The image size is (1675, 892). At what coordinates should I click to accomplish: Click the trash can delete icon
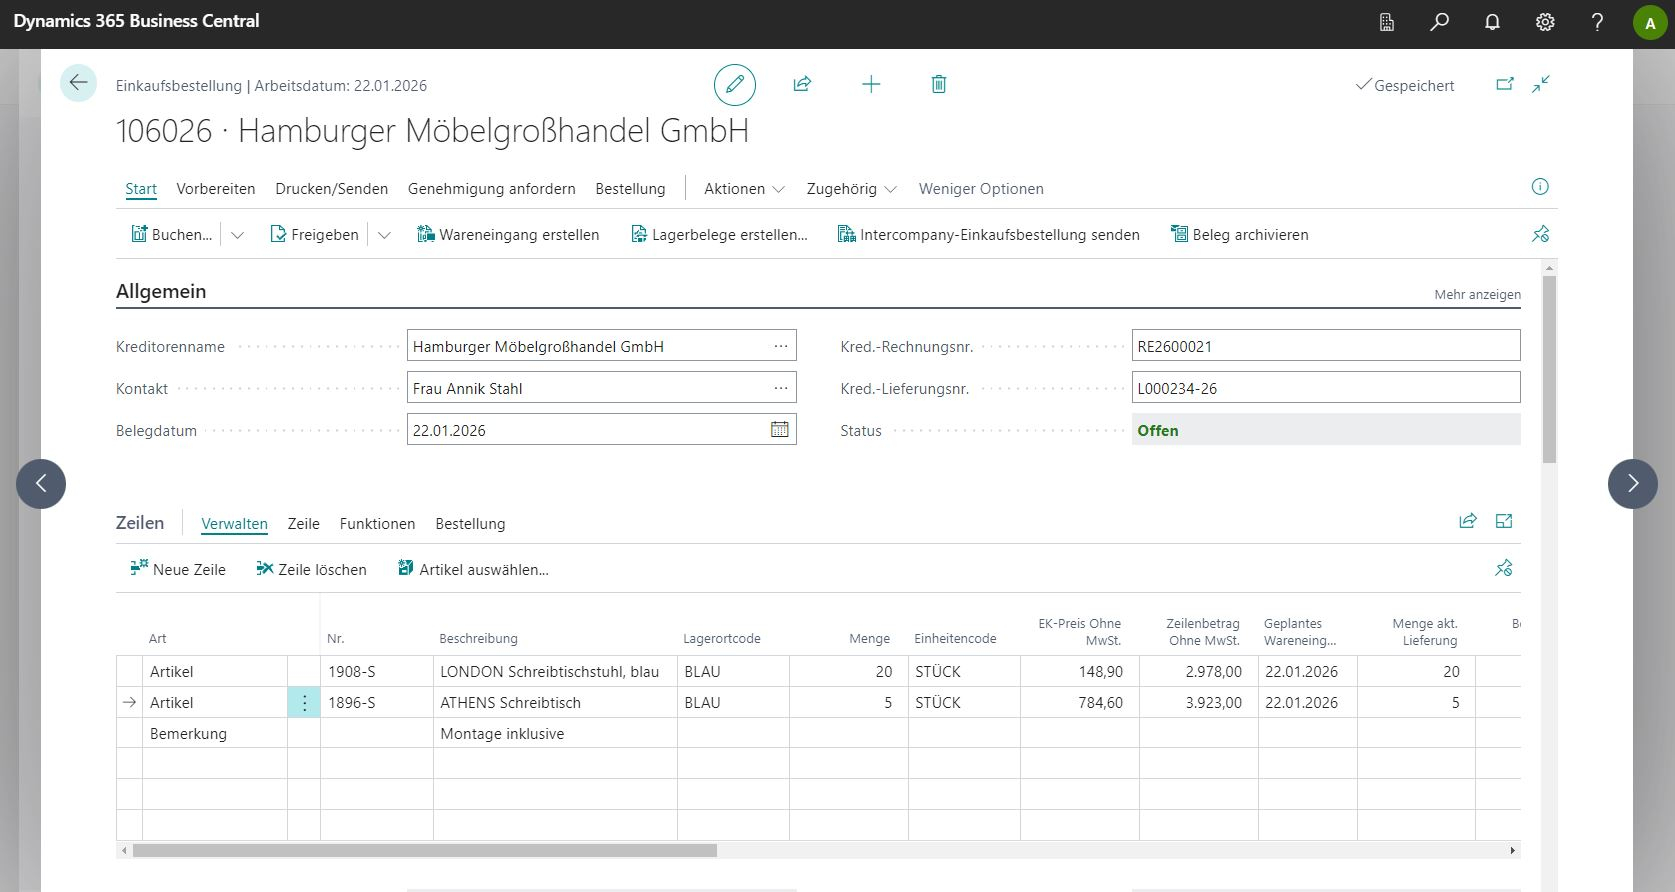click(x=938, y=85)
